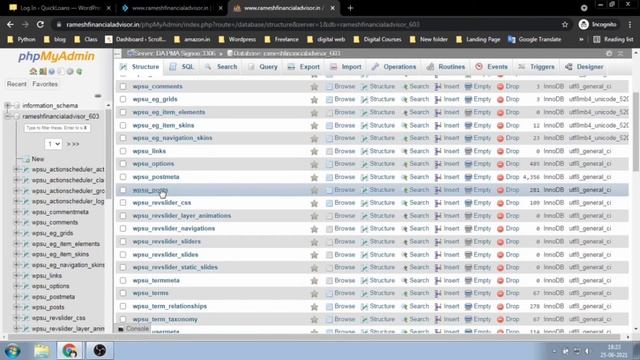Screen dimensions: 640x360
Task: Open the Import tab
Action: pos(346,67)
